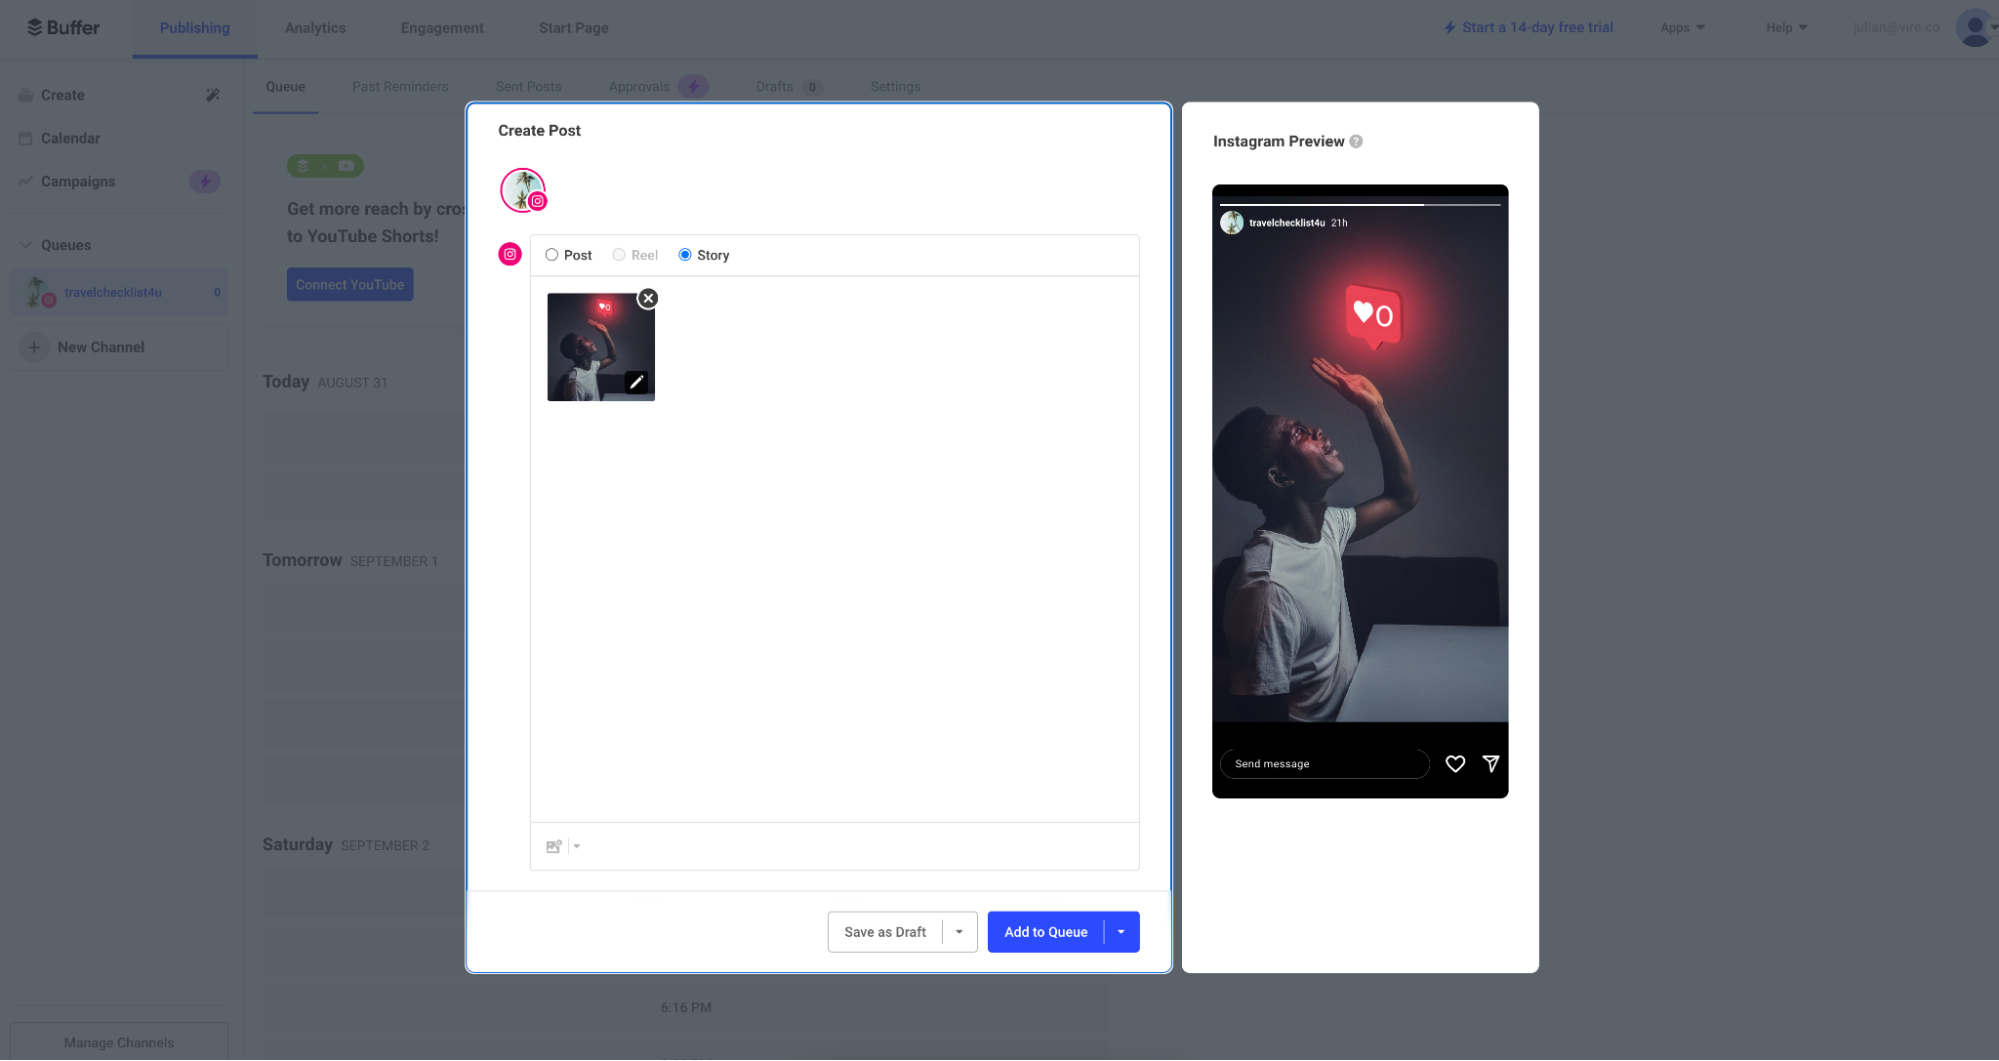Open the Start Page tab
Image resolution: width=1999 pixels, height=1061 pixels.
click(573, 28)
